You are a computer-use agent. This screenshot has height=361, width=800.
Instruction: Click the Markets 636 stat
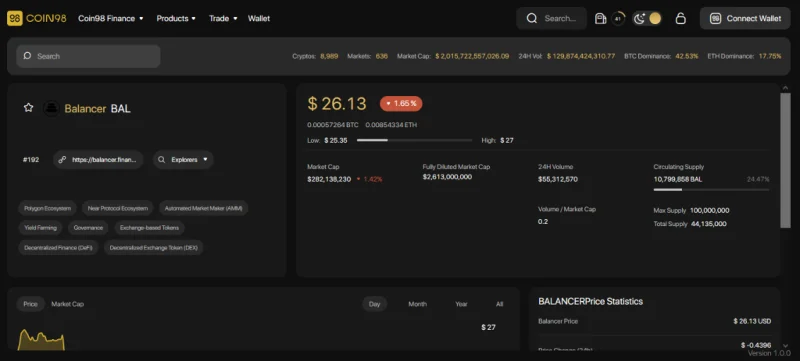pos(367,56)
